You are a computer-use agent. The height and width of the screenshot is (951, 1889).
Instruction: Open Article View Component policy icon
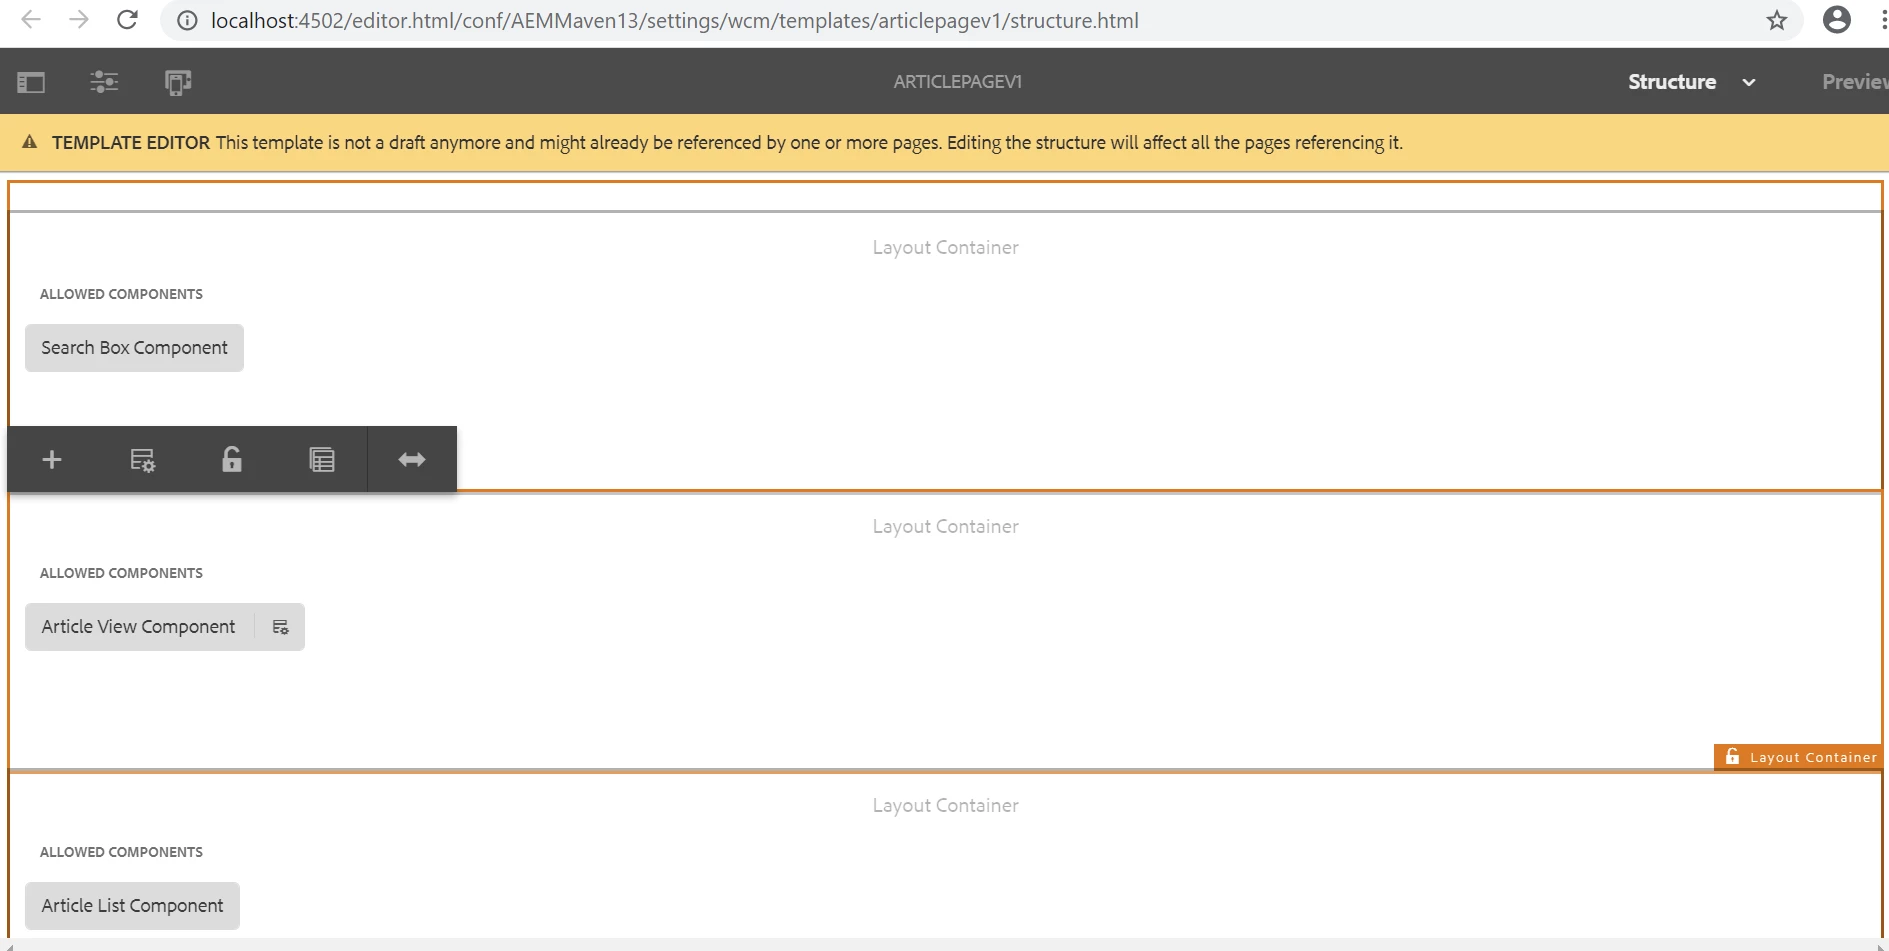(280, 627)
